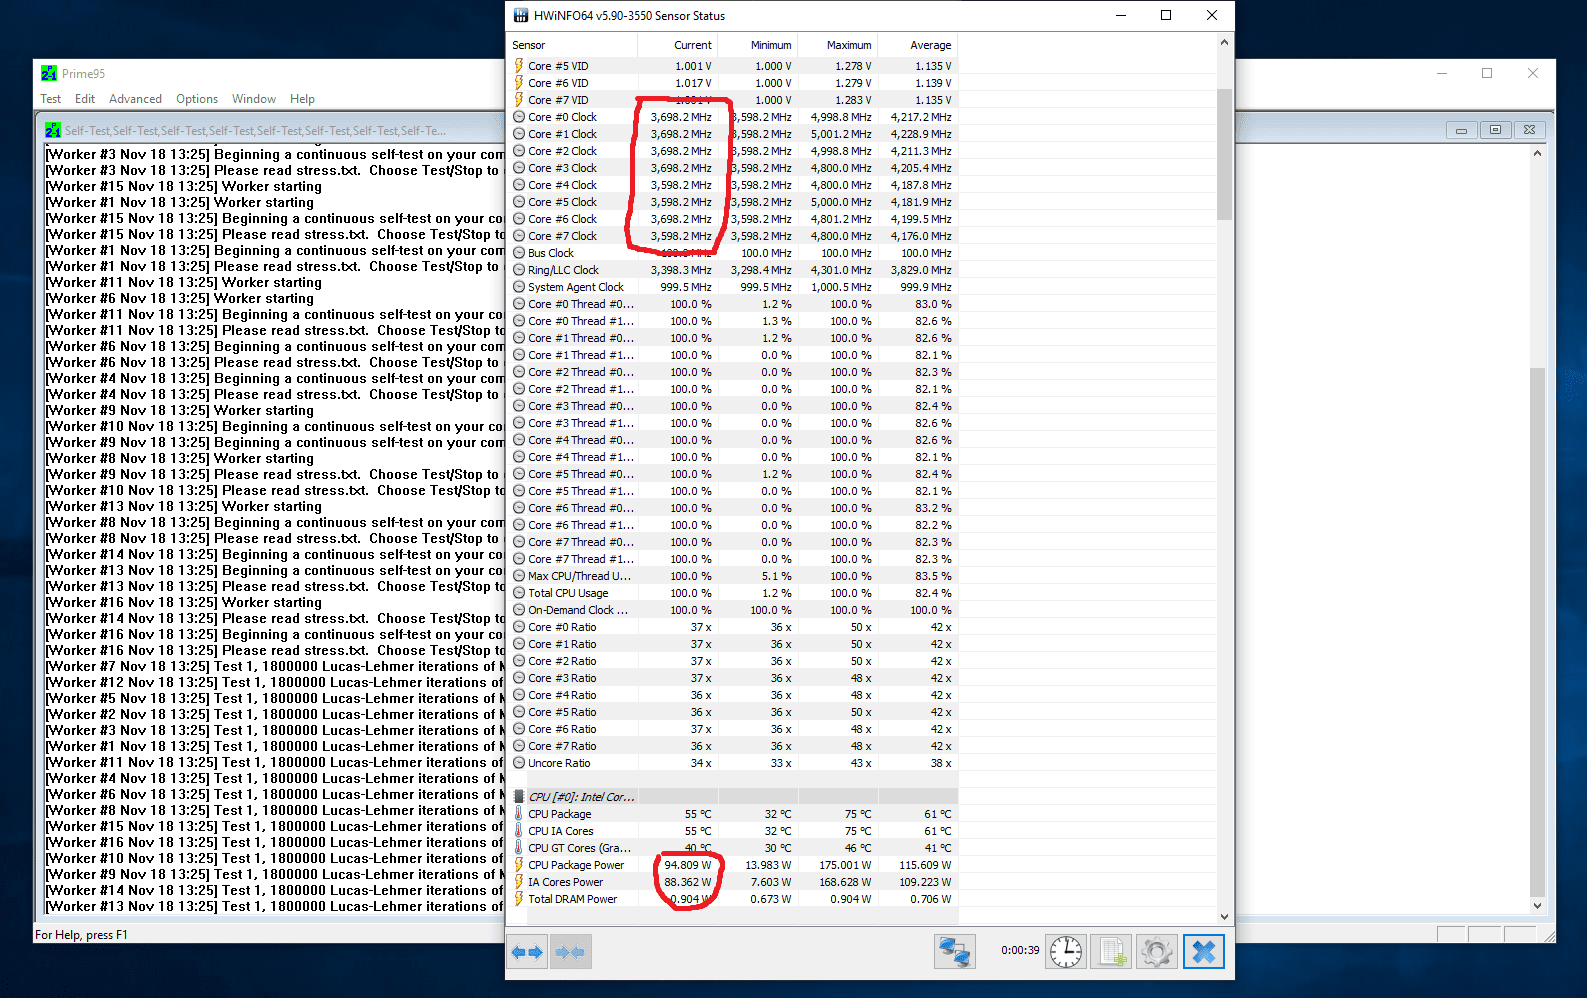Select the Core #6 VID row
Viewport: 1587px width, 998px height.
733,83
